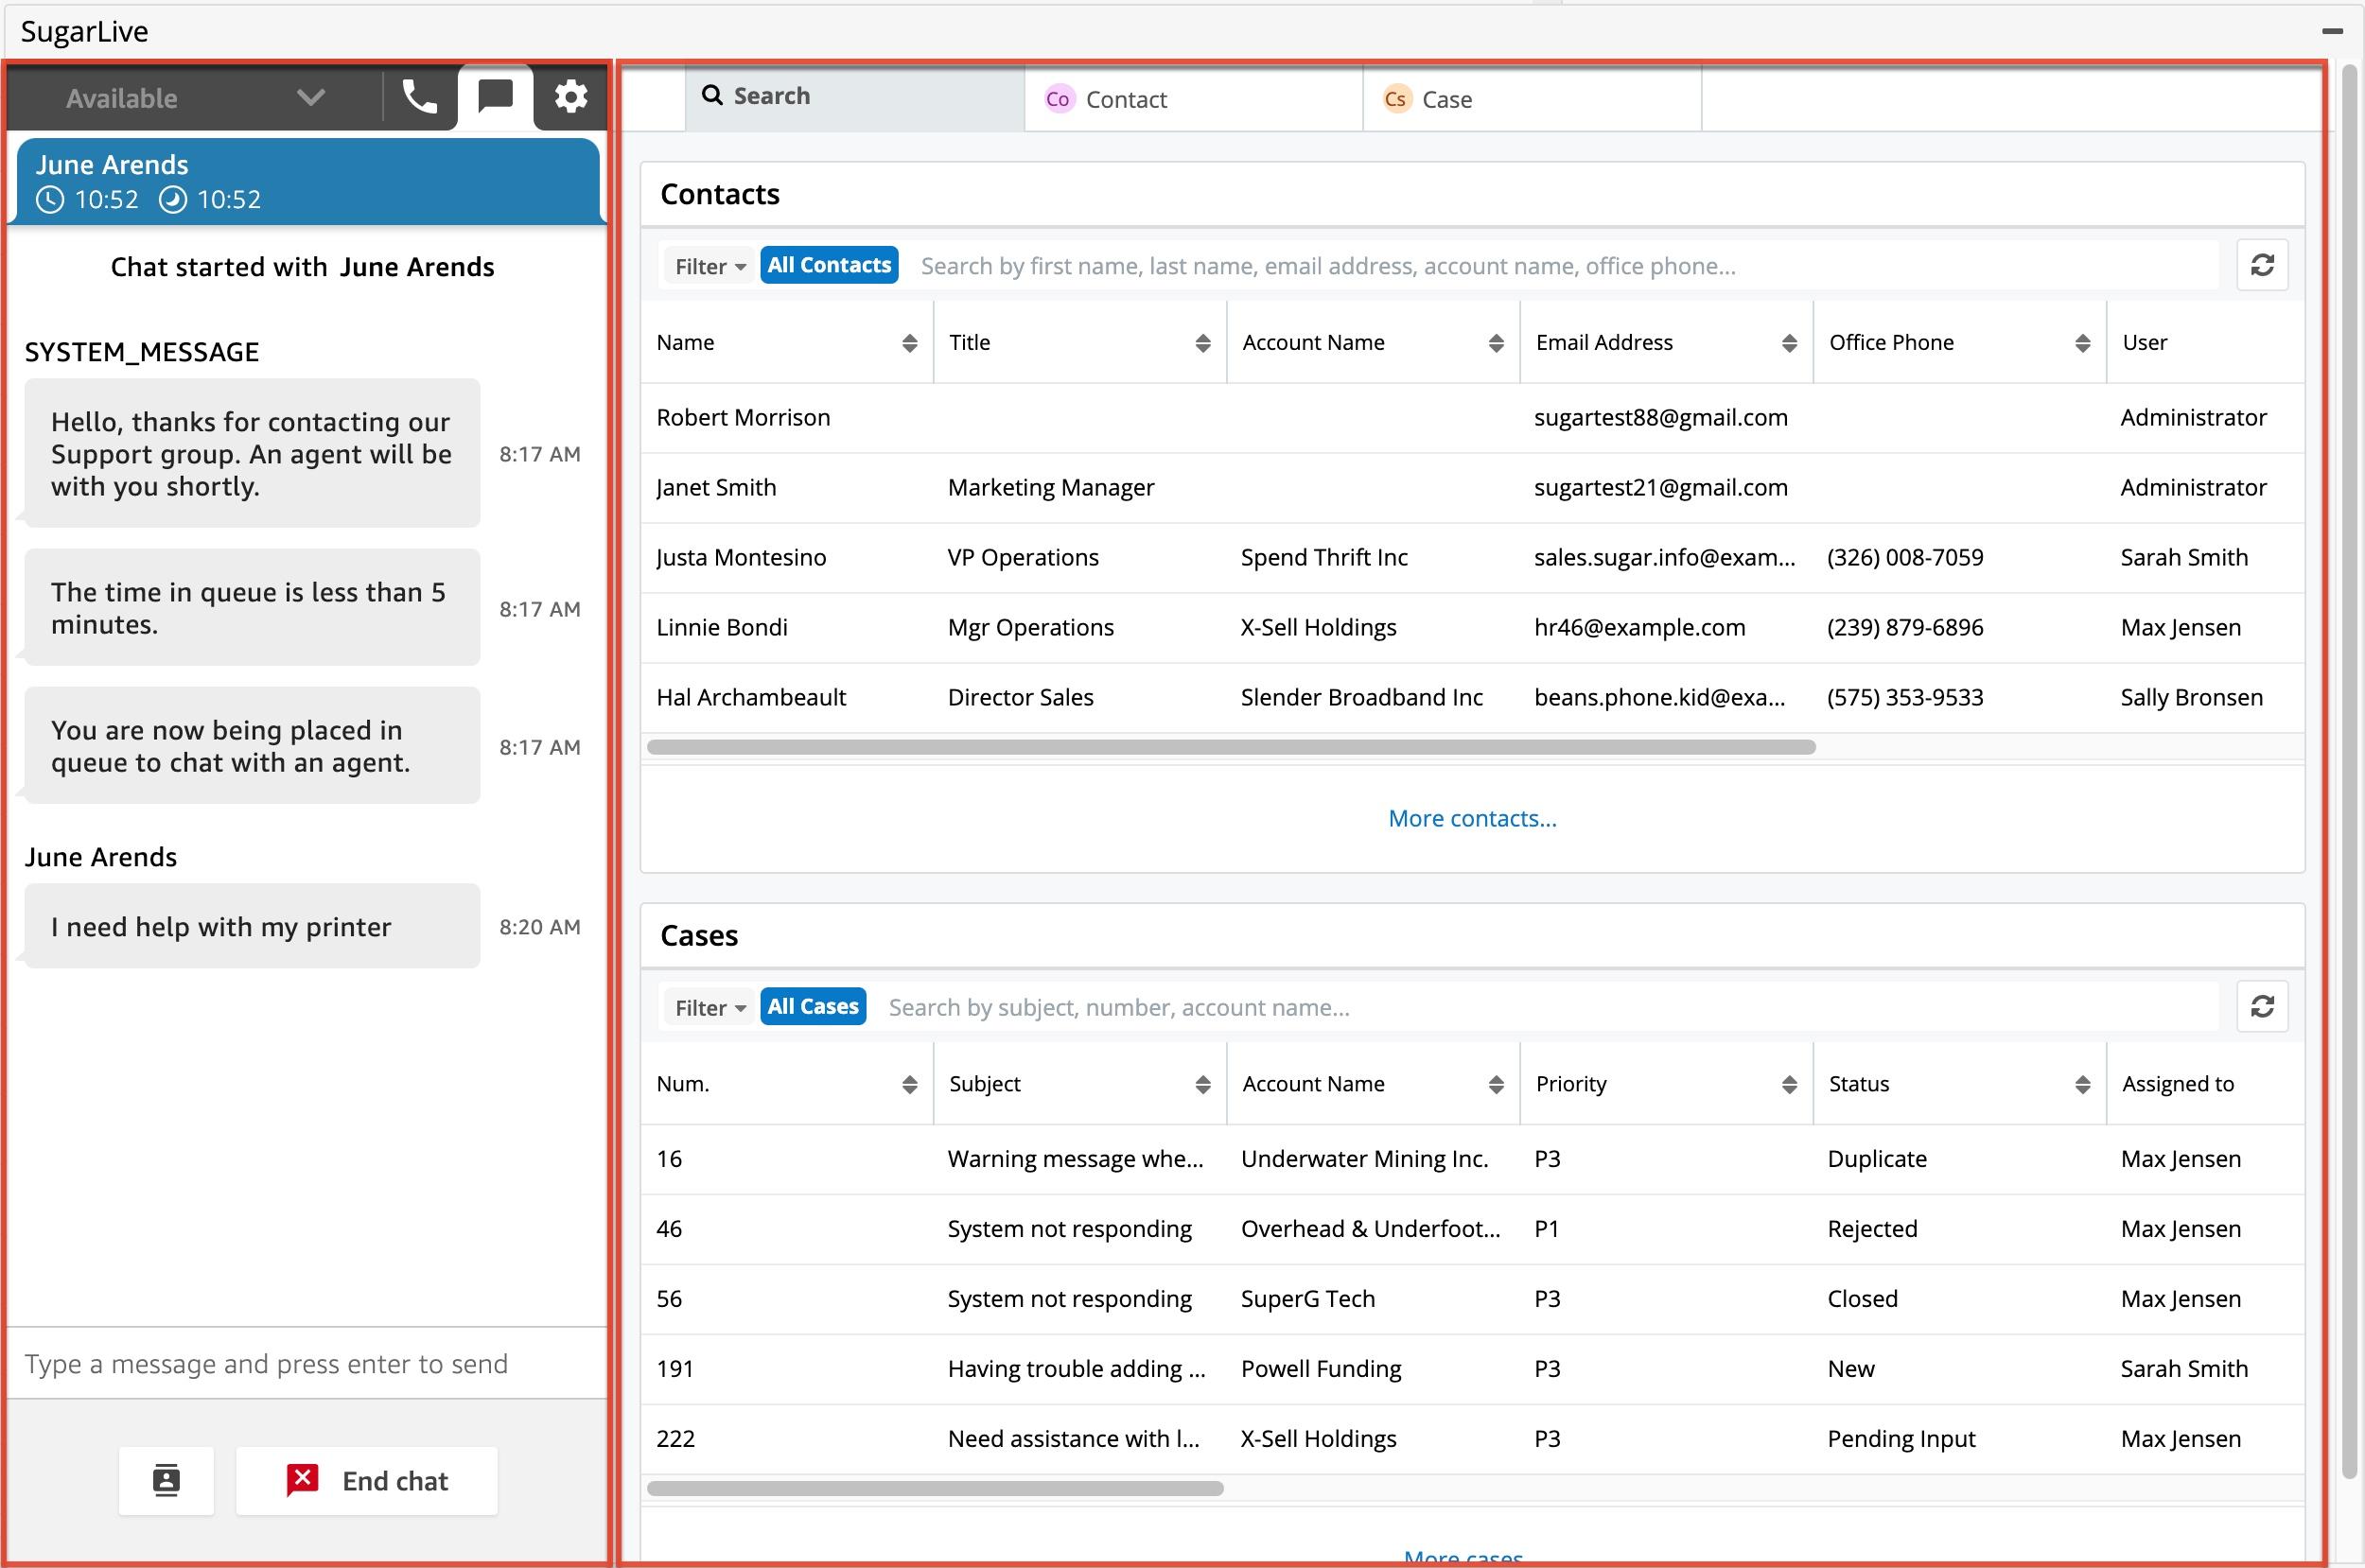Refresh the Cases list
The height and width of the screenshot is (1568, 2365).
coord(2262,1006)
